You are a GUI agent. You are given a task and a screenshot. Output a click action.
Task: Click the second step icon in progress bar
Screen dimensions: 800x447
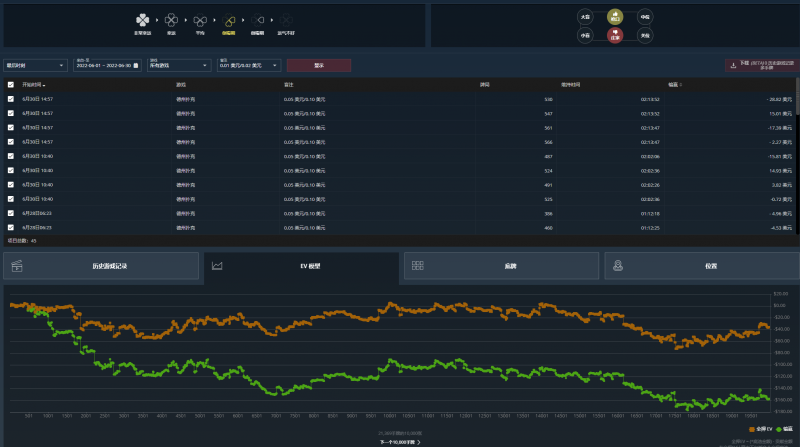click(x=171, y=19)
